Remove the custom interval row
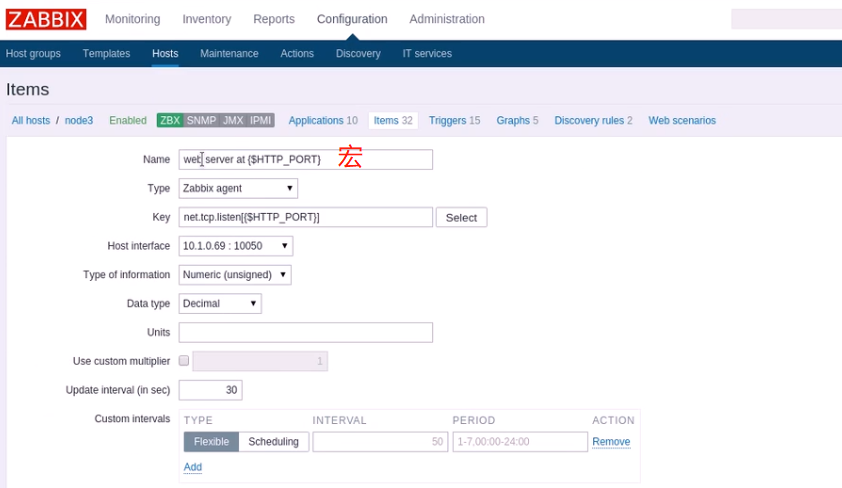This screenshot has height=488, width=842. [611, 442]
